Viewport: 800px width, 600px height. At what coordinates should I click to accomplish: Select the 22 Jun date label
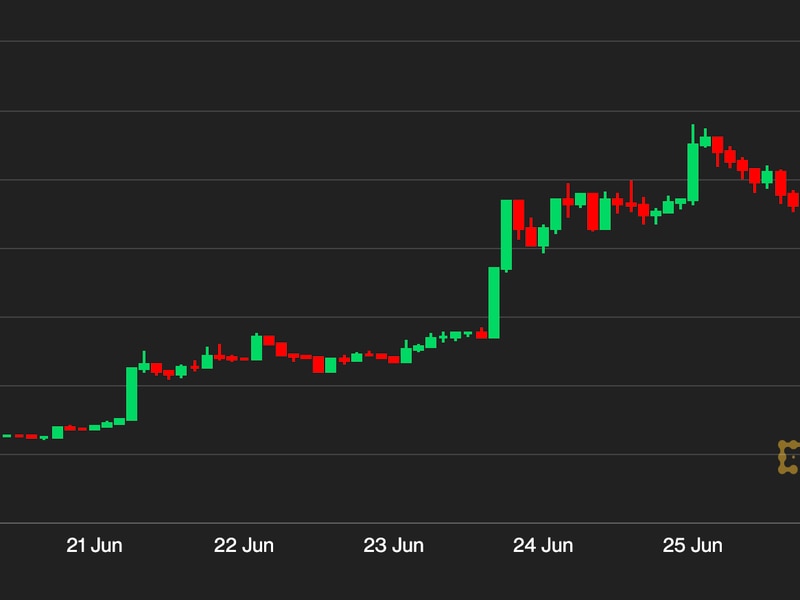click(244, 546)
